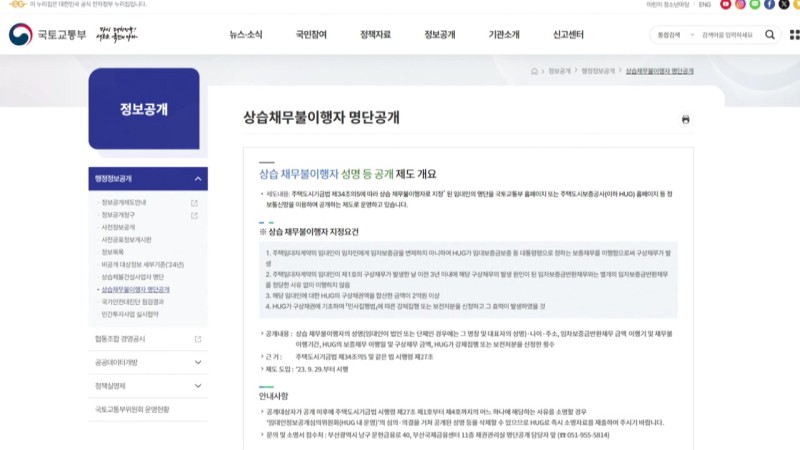Switch site language to ENG
Screen dimensions: 800x450
tap(705, 5)
